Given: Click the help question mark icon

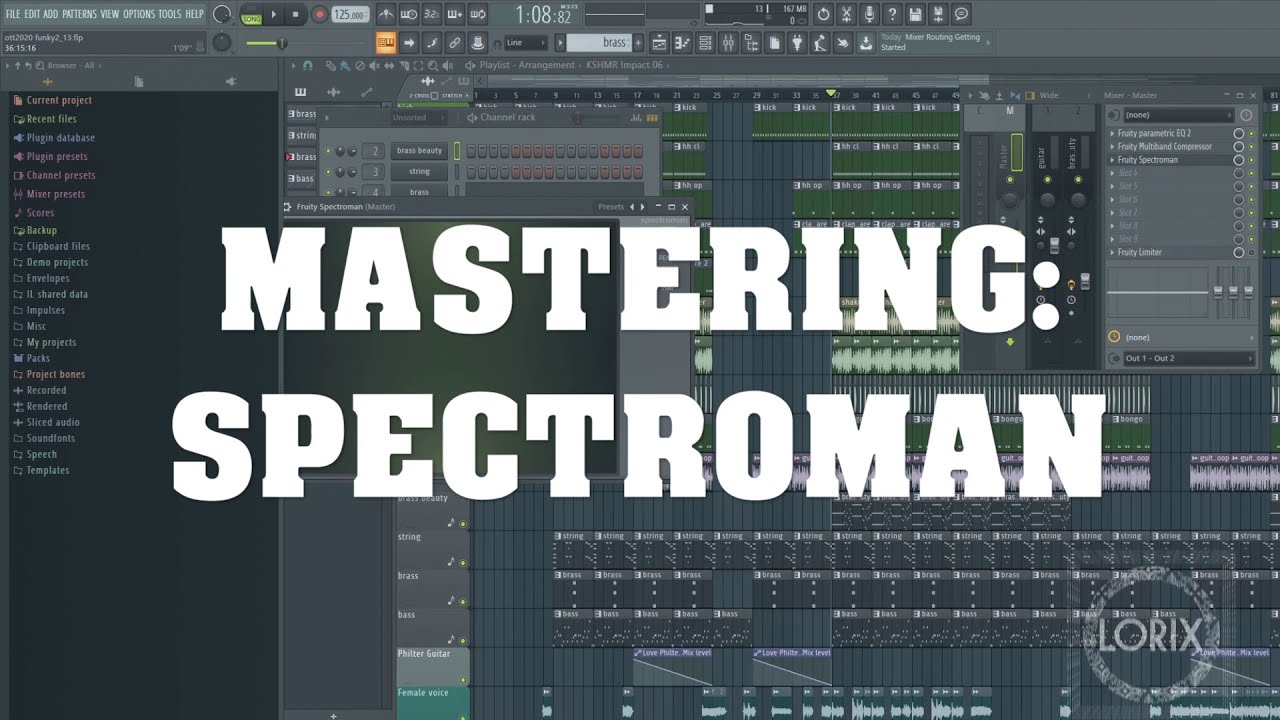Looking at the screenshot, I should [892, 14].
